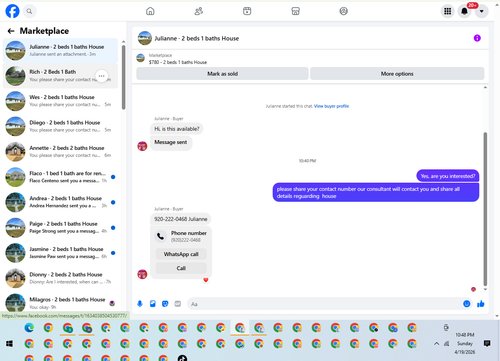Open Rich 2 Beds 1 Bath conversation
This screenshot has width=500, height=361.
click(60, 76)
